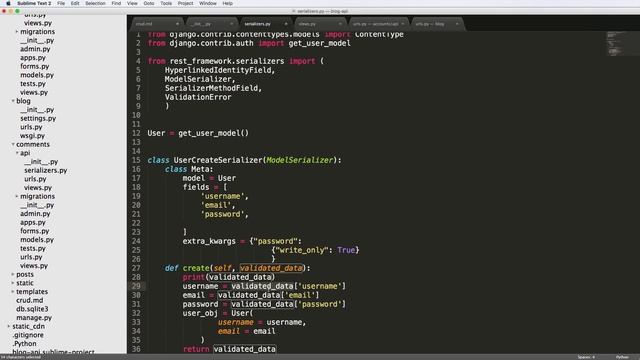Image resolution: width=640 pixels, height=360 pixels.
Task: Open the Selection menu
Action: pyautogui.click(x=95, y=3)
